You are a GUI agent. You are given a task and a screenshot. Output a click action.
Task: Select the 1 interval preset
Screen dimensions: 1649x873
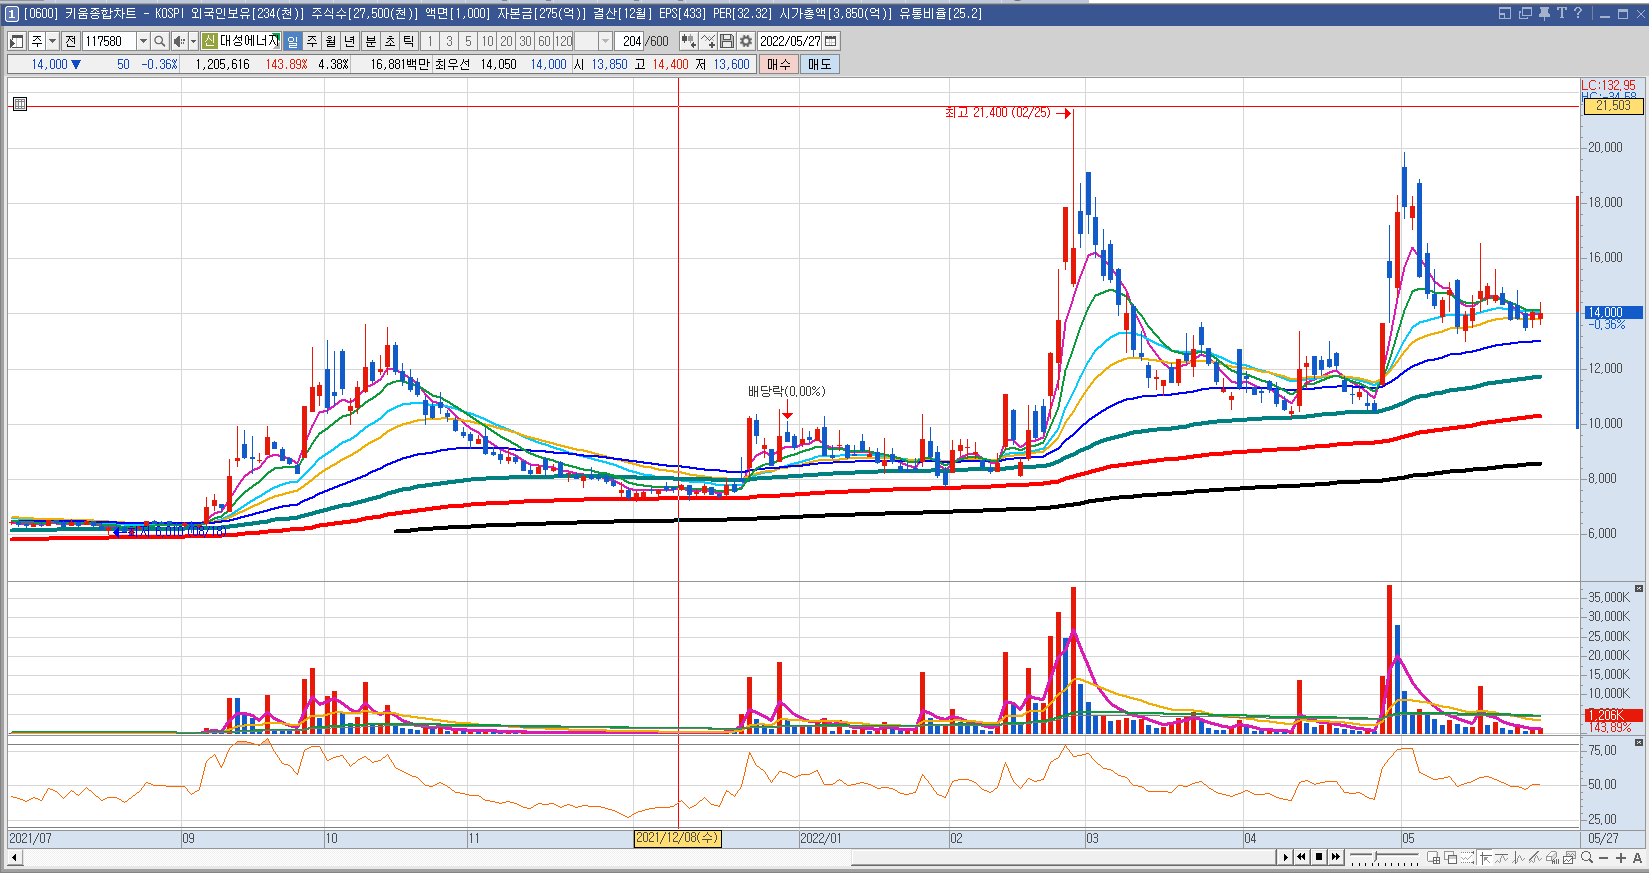[x=429, y=41]
